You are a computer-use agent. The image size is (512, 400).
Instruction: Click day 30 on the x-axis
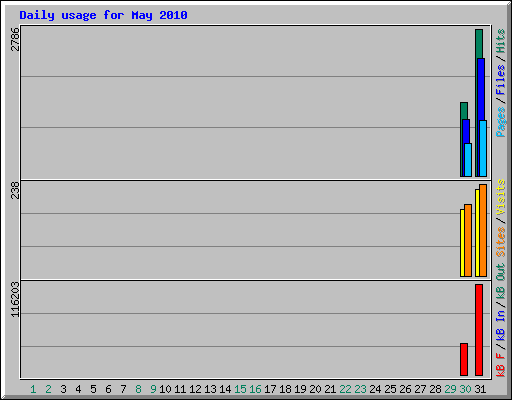[x=465, y=389]
